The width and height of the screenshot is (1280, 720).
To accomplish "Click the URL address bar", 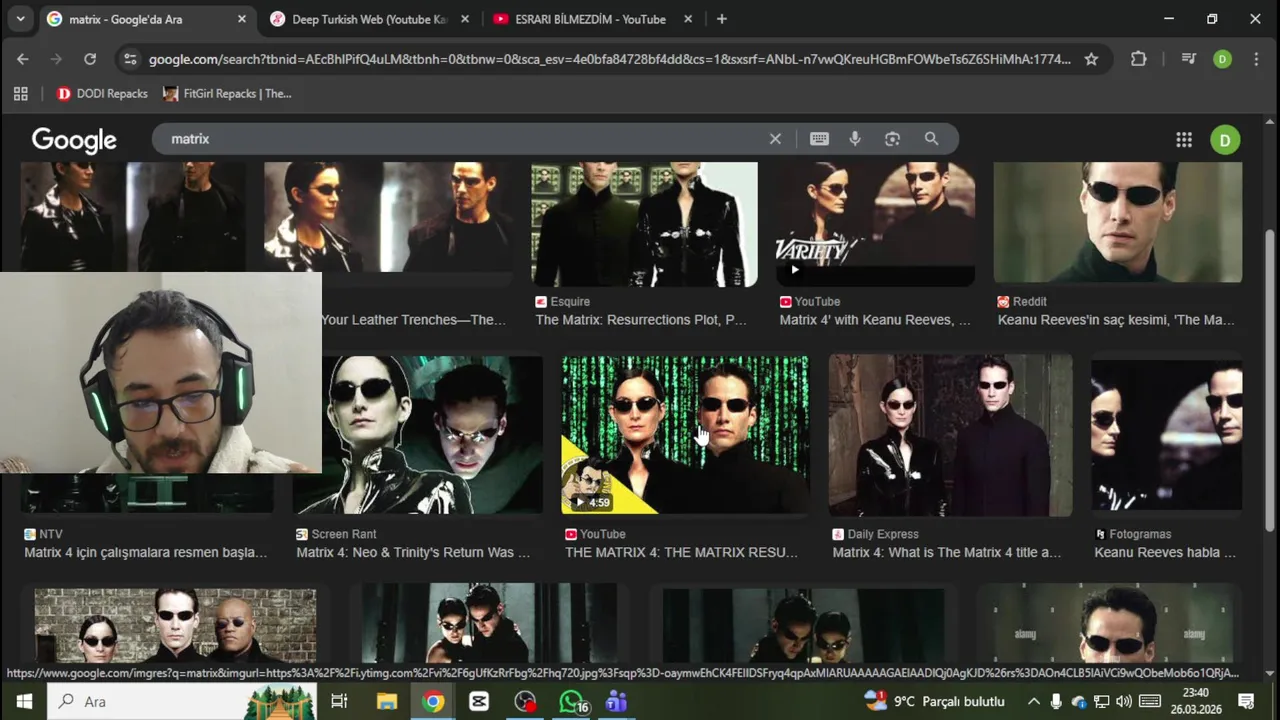I will pos(610,59).
